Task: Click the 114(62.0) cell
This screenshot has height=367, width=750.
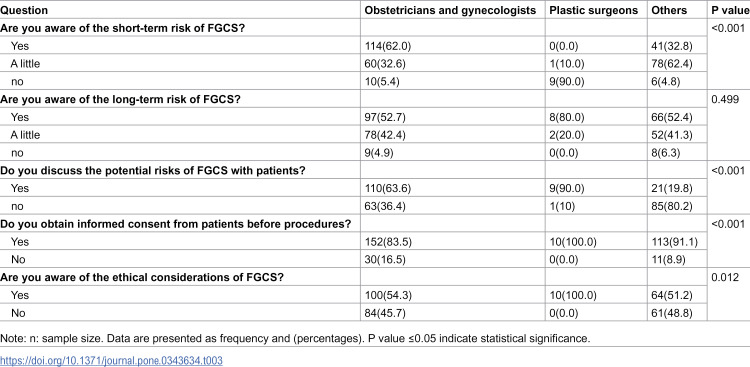Action: [388, 46]
